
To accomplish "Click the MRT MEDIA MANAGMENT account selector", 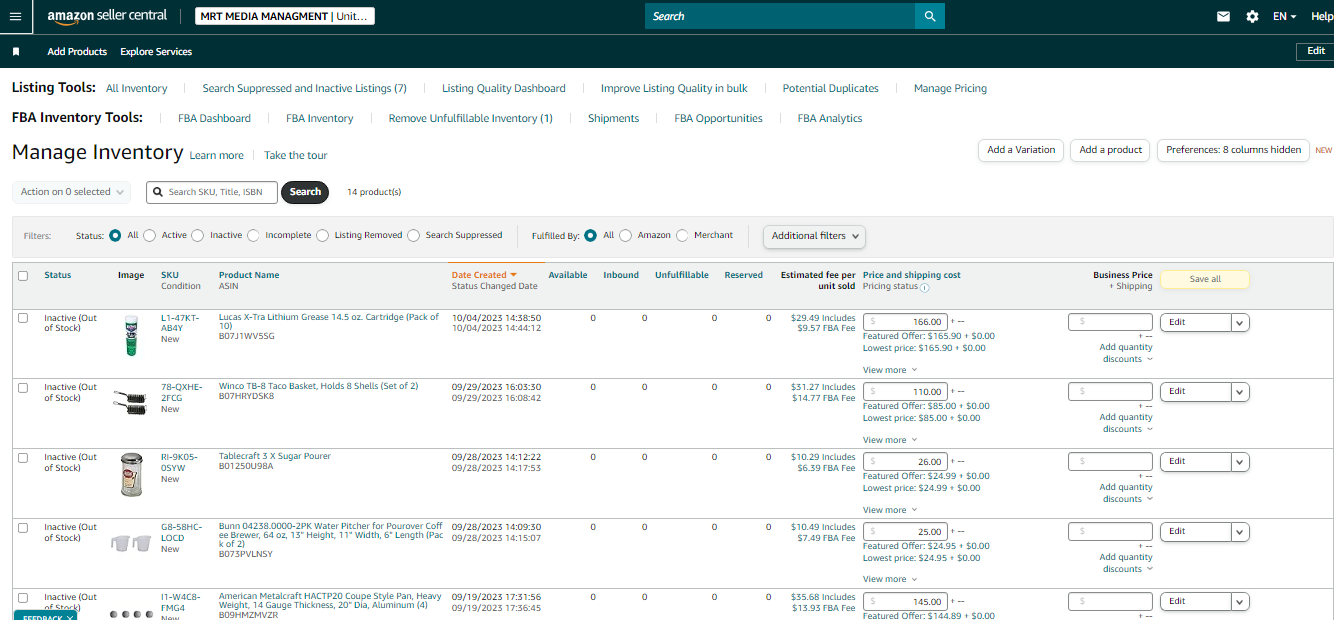I will (x=285, y=16).
